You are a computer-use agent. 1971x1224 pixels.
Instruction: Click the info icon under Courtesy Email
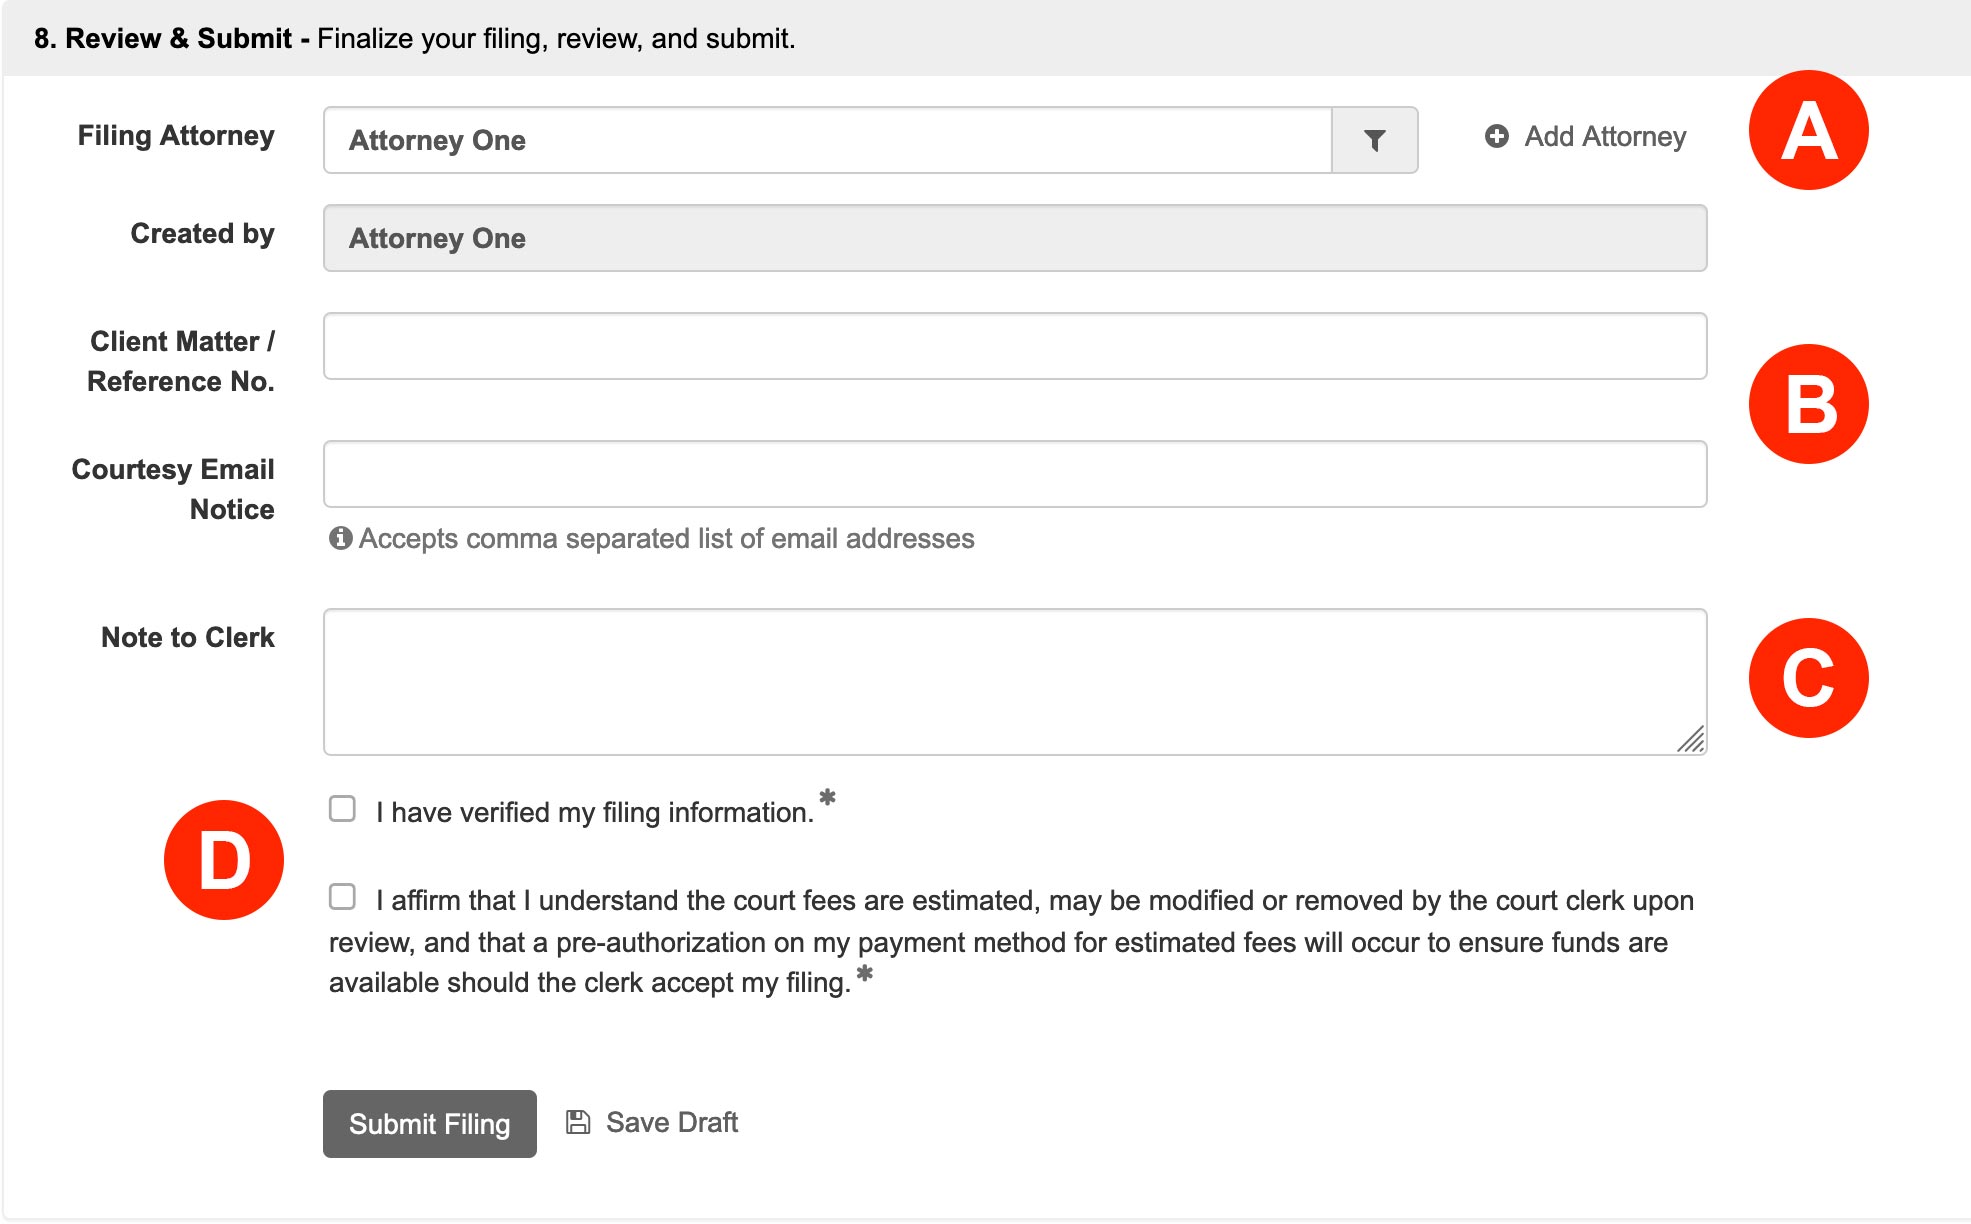point(340,538)
